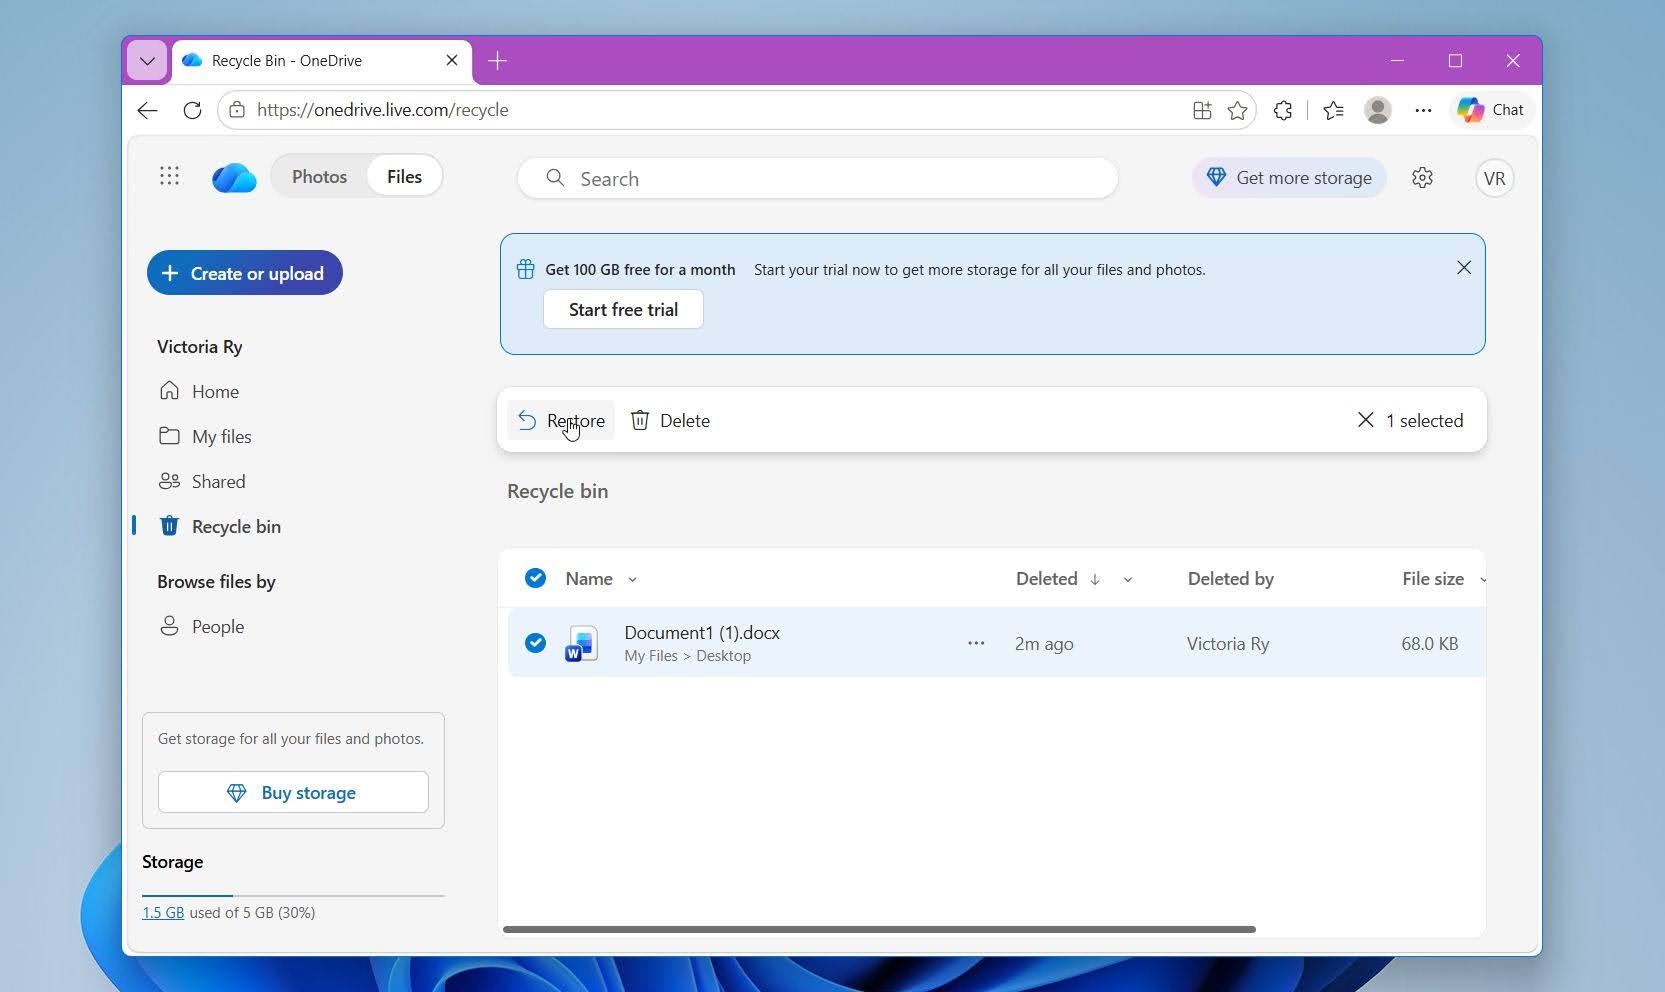Open the VR account avatar

[x=1494, y=178]
